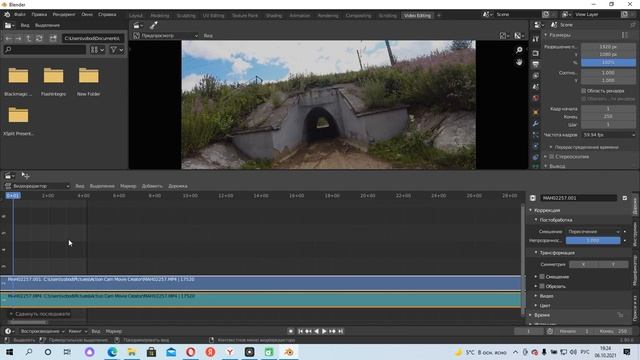Click the file path field

pyautogui.click(x=93, y=38)
